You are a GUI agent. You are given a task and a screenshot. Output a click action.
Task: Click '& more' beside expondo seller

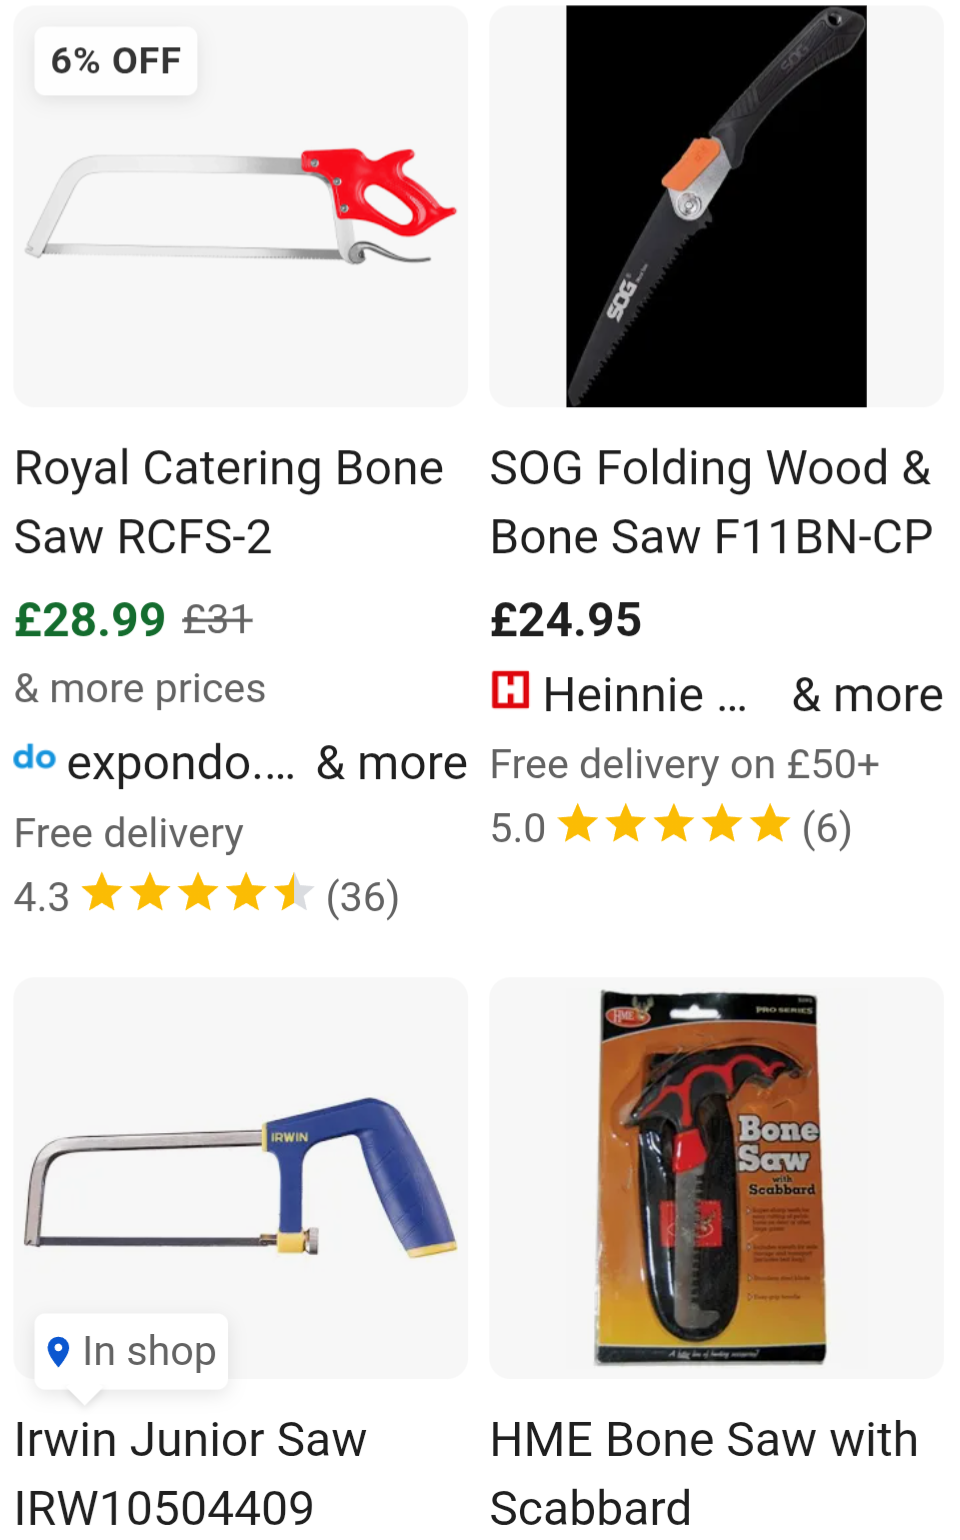(x=392, y=764)
